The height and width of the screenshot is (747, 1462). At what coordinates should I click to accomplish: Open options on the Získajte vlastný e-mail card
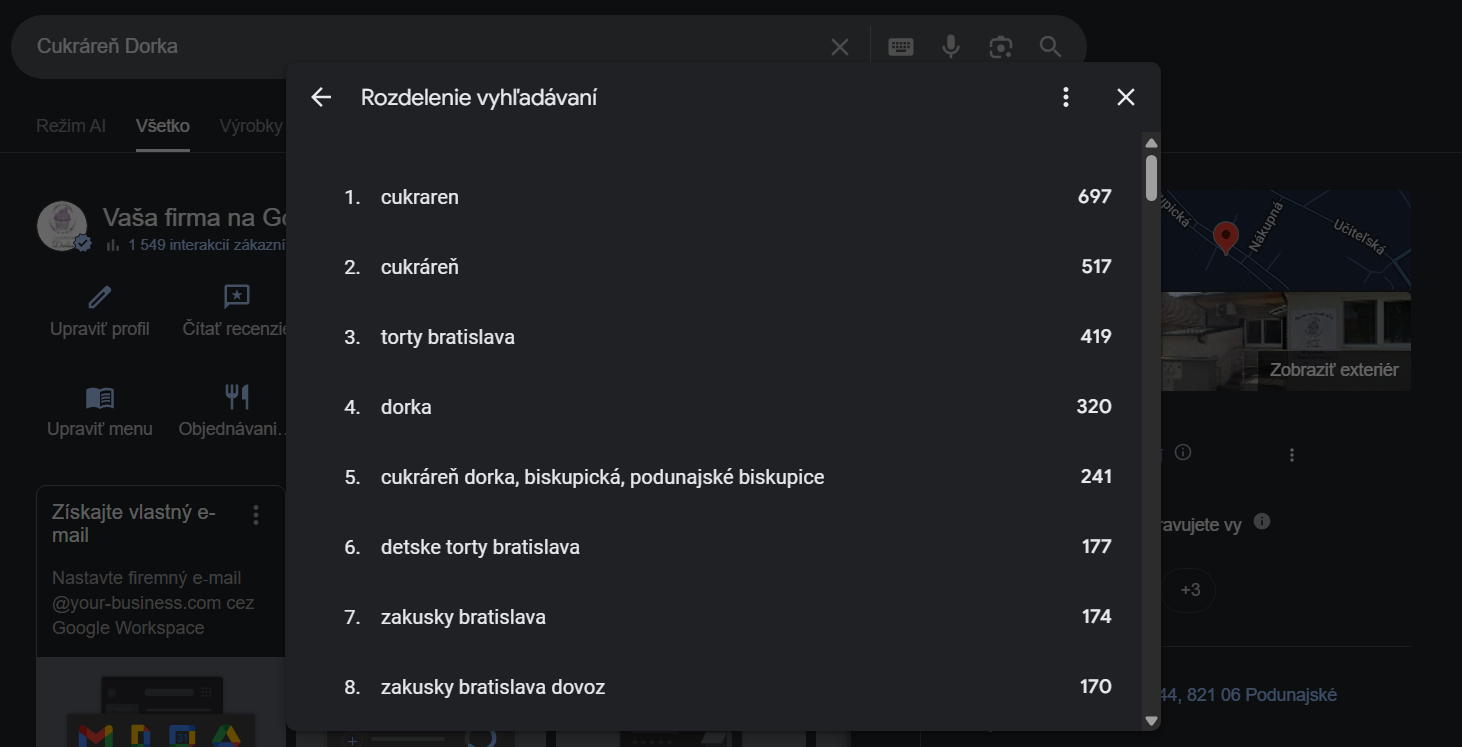256,514
